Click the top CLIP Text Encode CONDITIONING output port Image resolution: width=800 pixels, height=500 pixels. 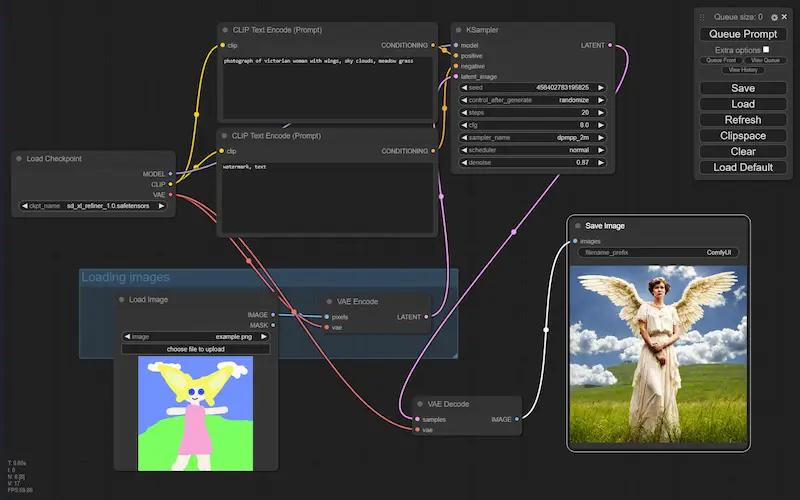[433, 45]
